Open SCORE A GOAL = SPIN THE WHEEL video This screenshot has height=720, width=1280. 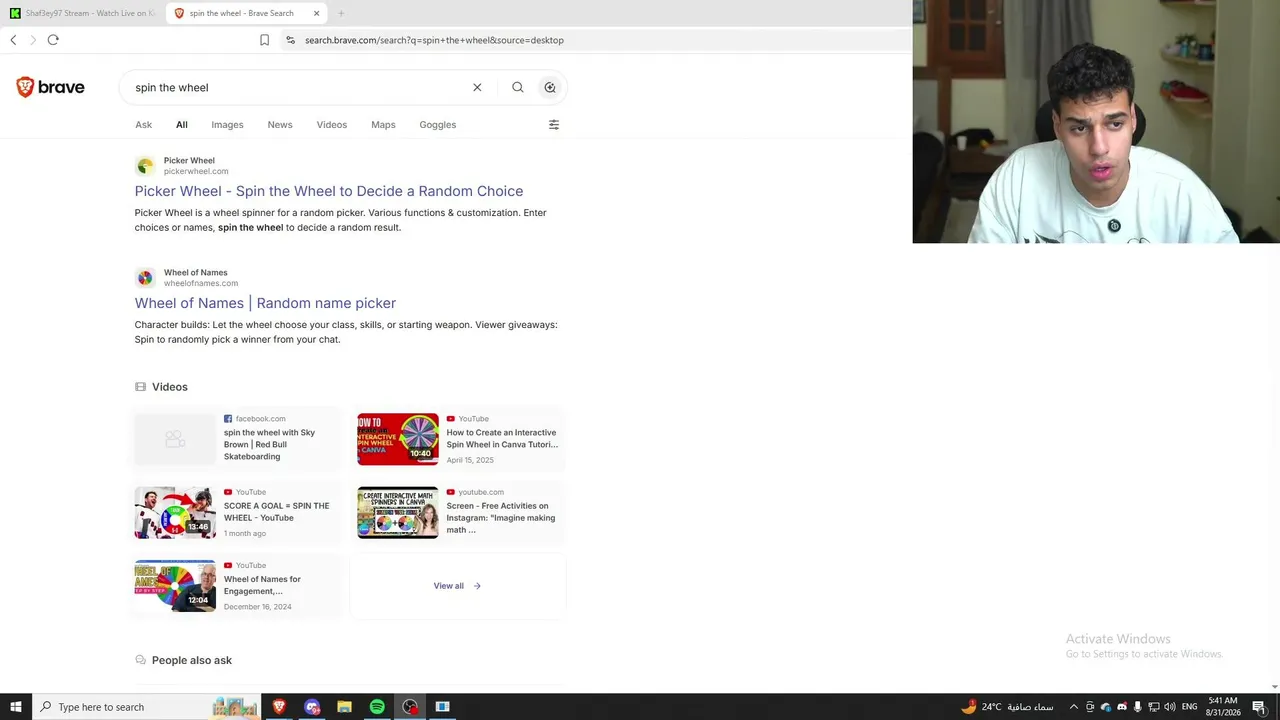(276, 512)
